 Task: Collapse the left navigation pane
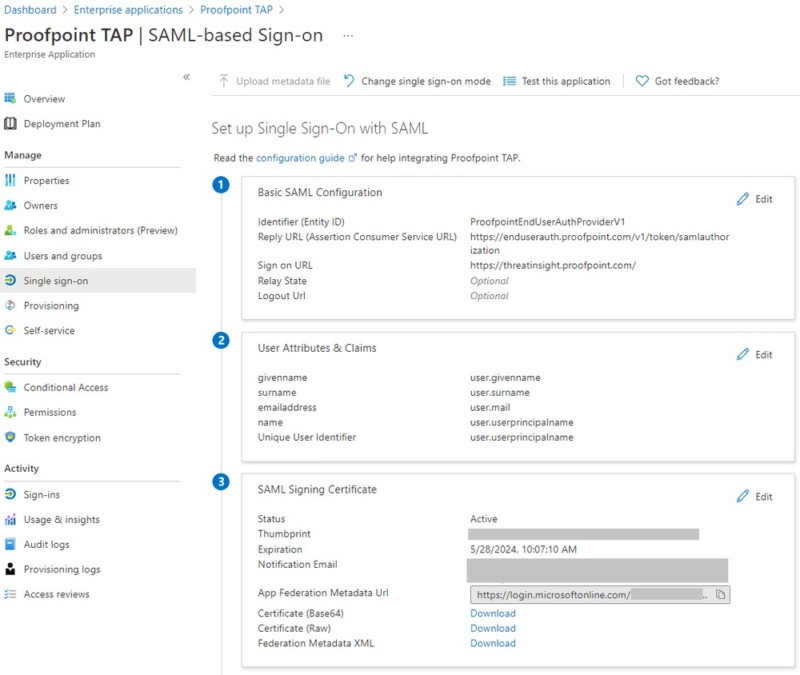185,77
